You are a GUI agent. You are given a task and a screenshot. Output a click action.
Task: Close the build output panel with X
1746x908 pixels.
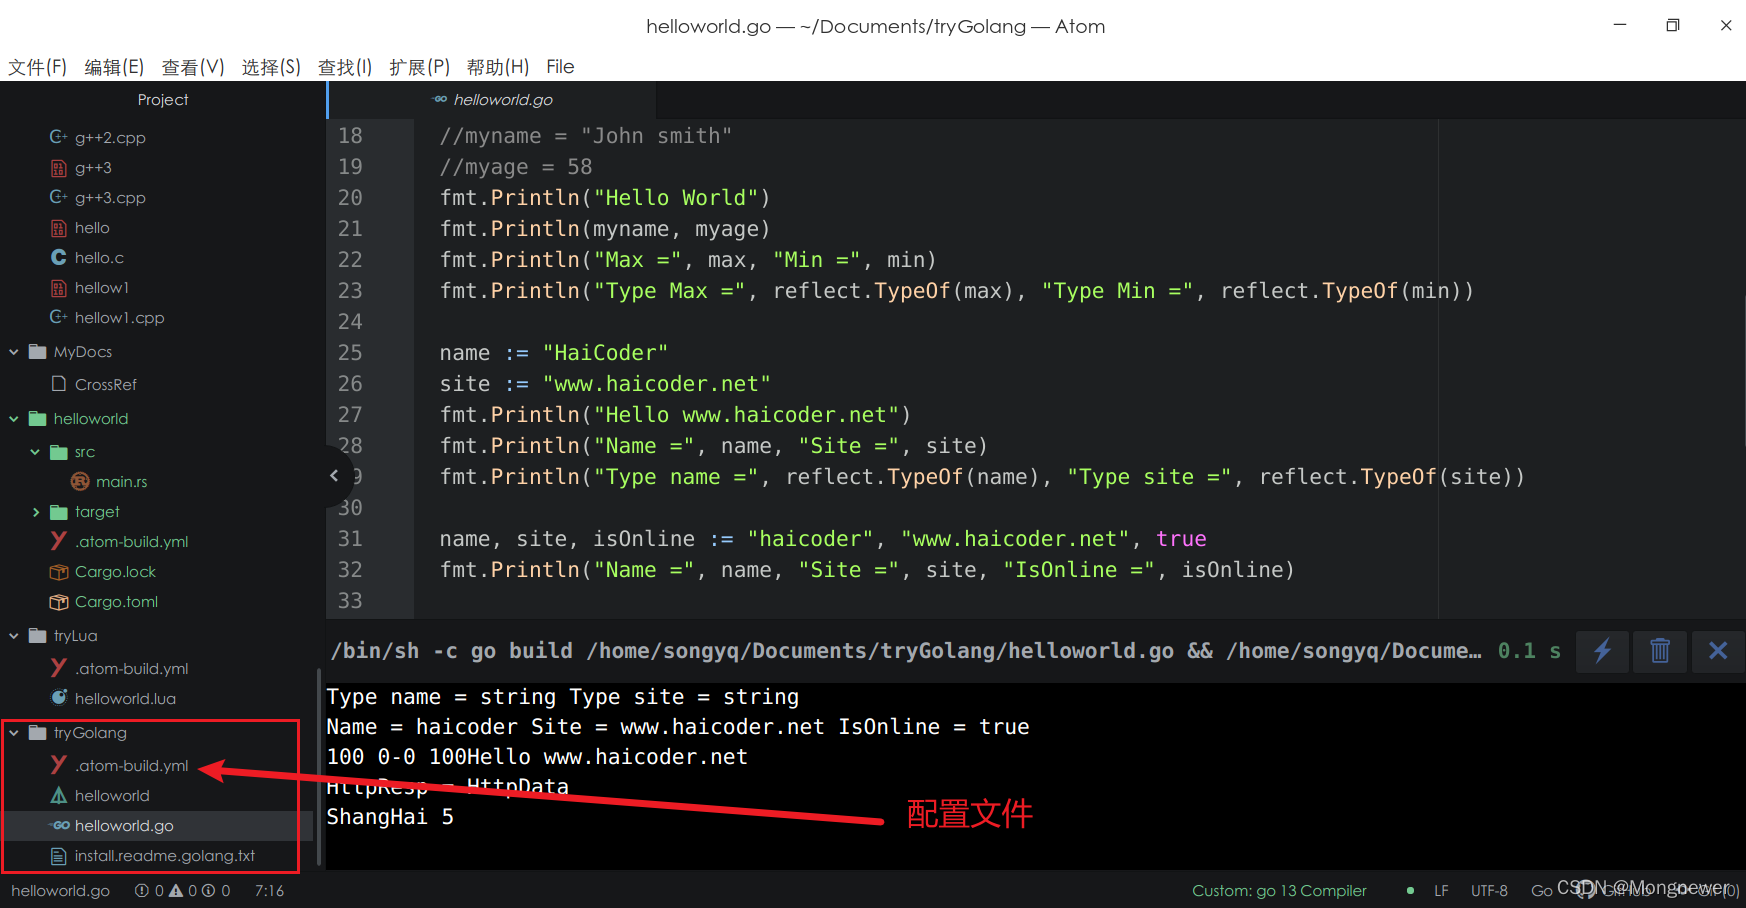pos(1718,651)
